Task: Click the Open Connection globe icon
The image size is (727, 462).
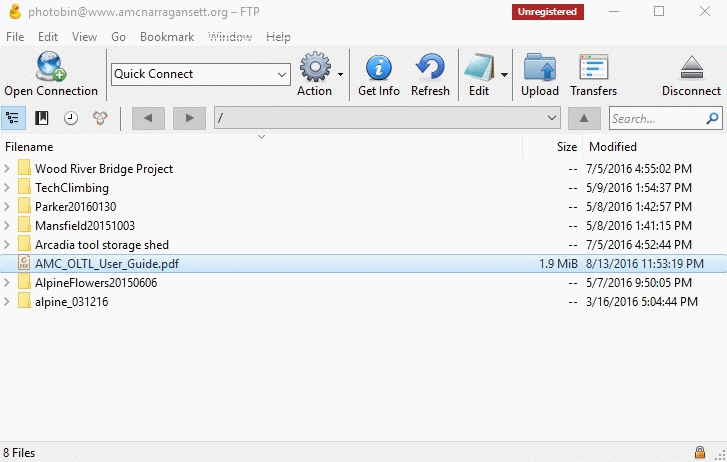Action: click(50, 68)
